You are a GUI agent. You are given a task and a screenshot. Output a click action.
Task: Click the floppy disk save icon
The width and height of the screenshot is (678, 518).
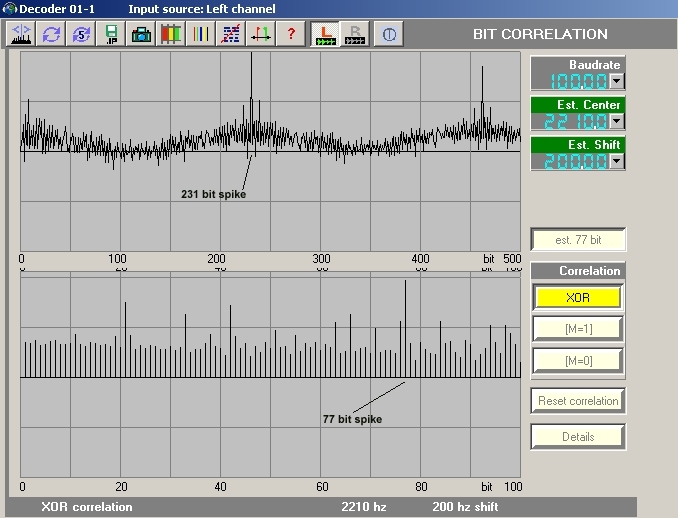[x=111, y=34]
